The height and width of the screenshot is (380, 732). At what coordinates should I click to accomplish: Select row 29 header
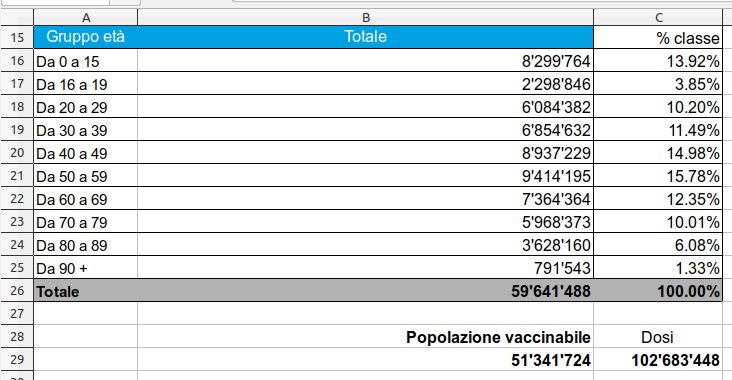coord(17,359)
